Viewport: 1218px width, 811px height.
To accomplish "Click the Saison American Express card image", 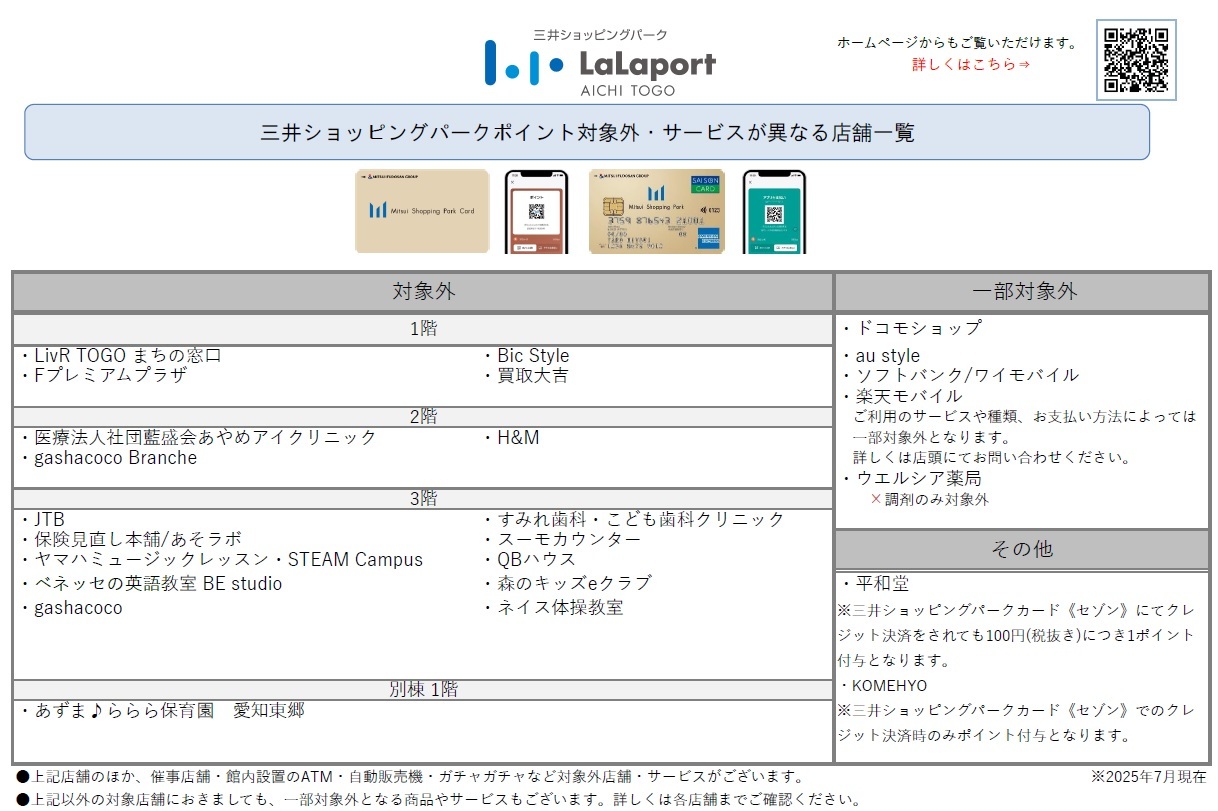I will pos(656,211).
